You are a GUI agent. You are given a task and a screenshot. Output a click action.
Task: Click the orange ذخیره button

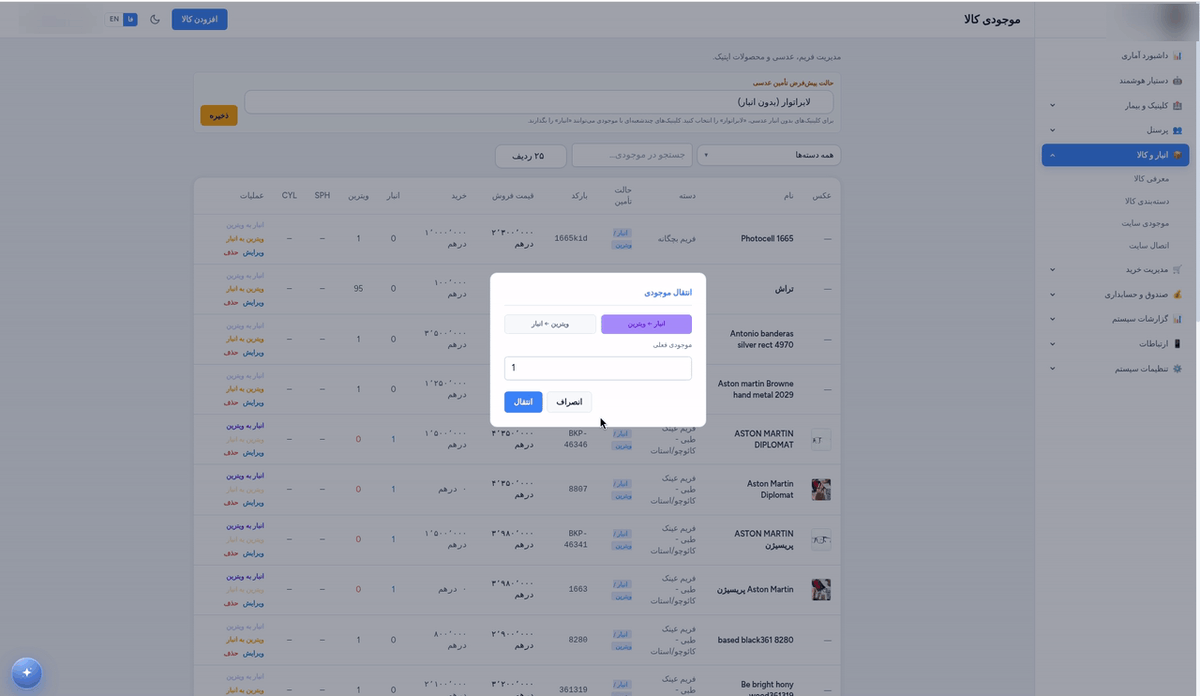[x=219, y=115]
